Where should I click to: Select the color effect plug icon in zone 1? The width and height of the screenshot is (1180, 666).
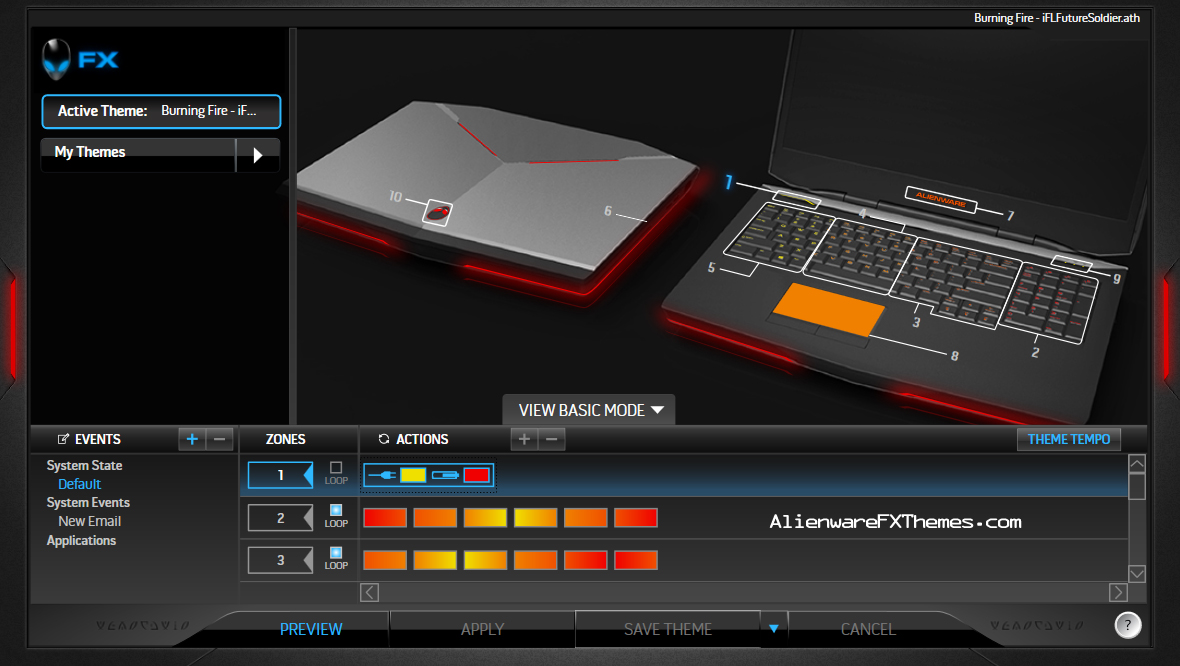coord(382,475)
